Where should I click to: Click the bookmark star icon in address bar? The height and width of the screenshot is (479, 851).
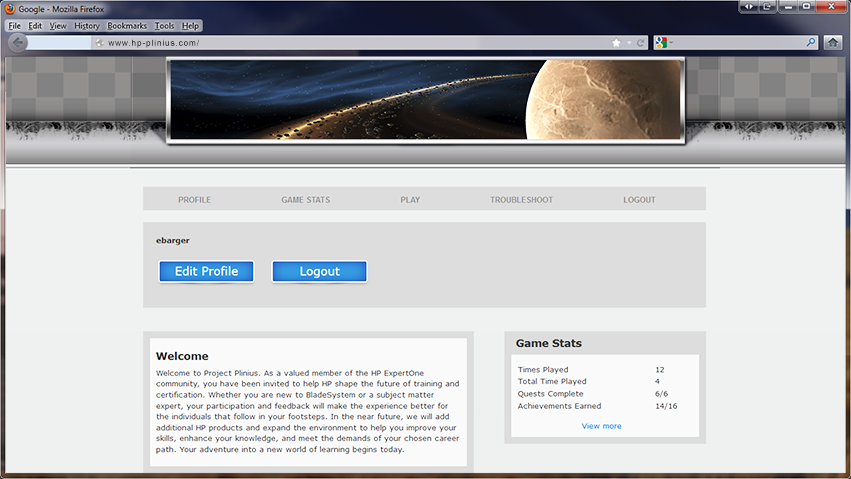point(616,43)
